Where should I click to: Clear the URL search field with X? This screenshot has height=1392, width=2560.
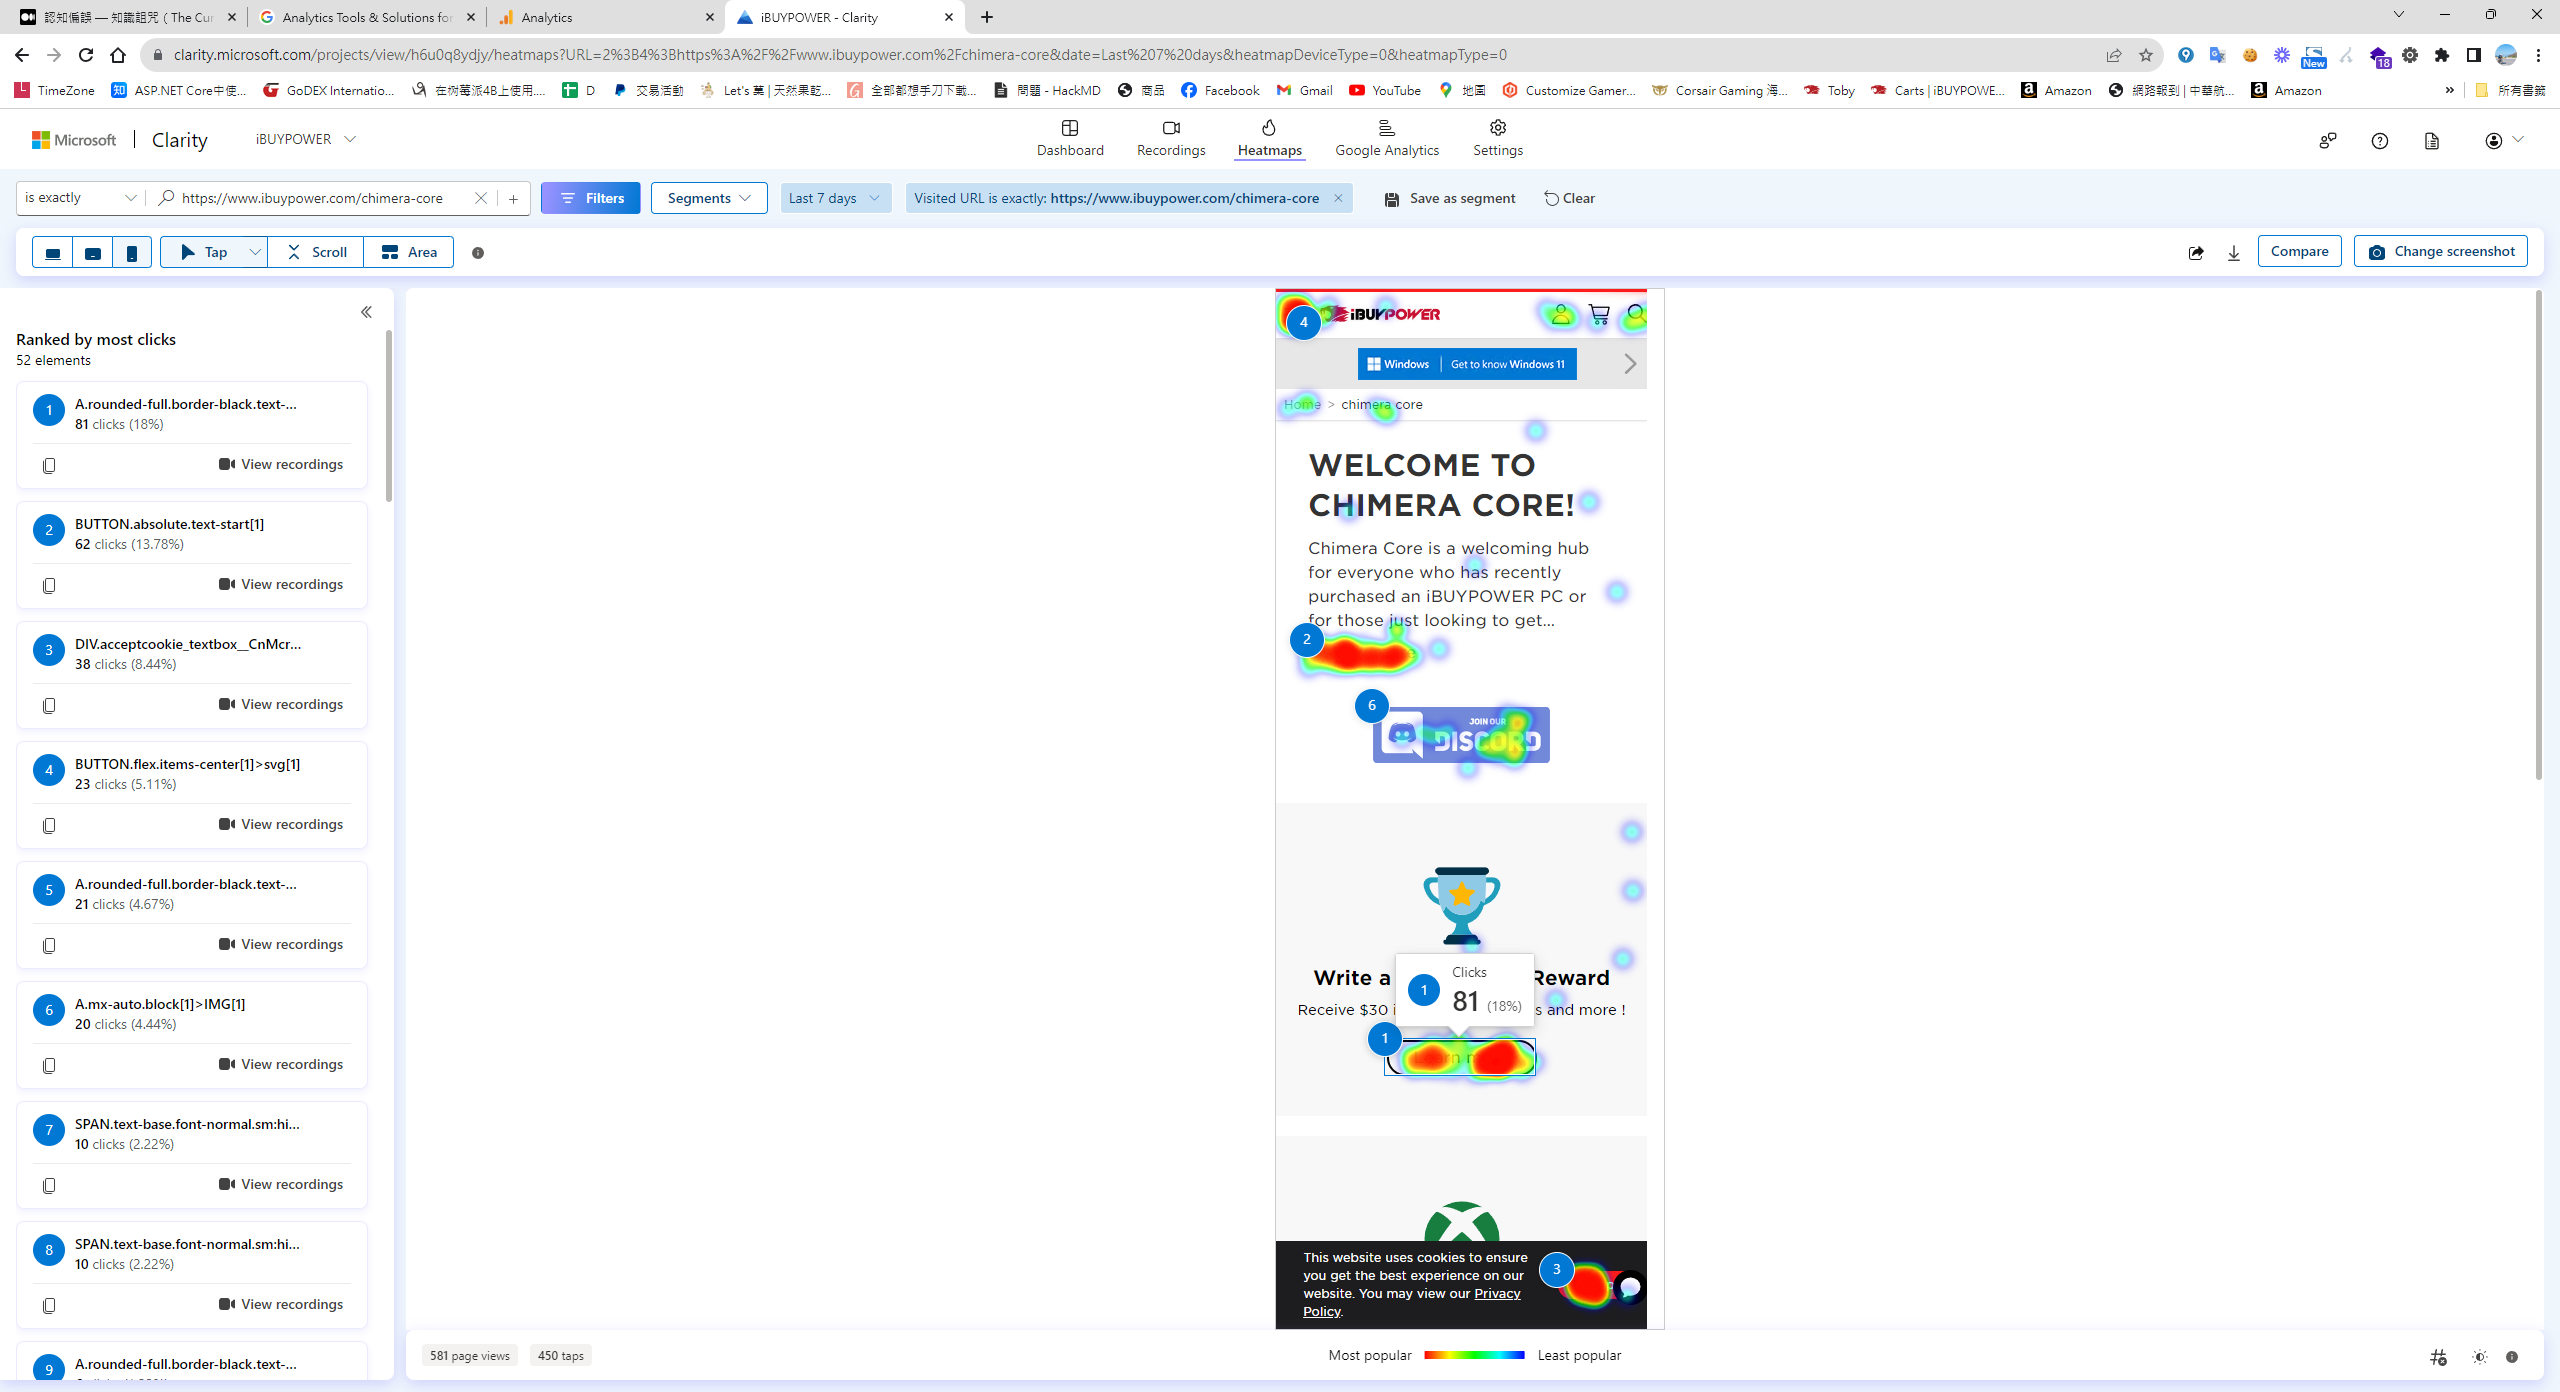point(481,198)
